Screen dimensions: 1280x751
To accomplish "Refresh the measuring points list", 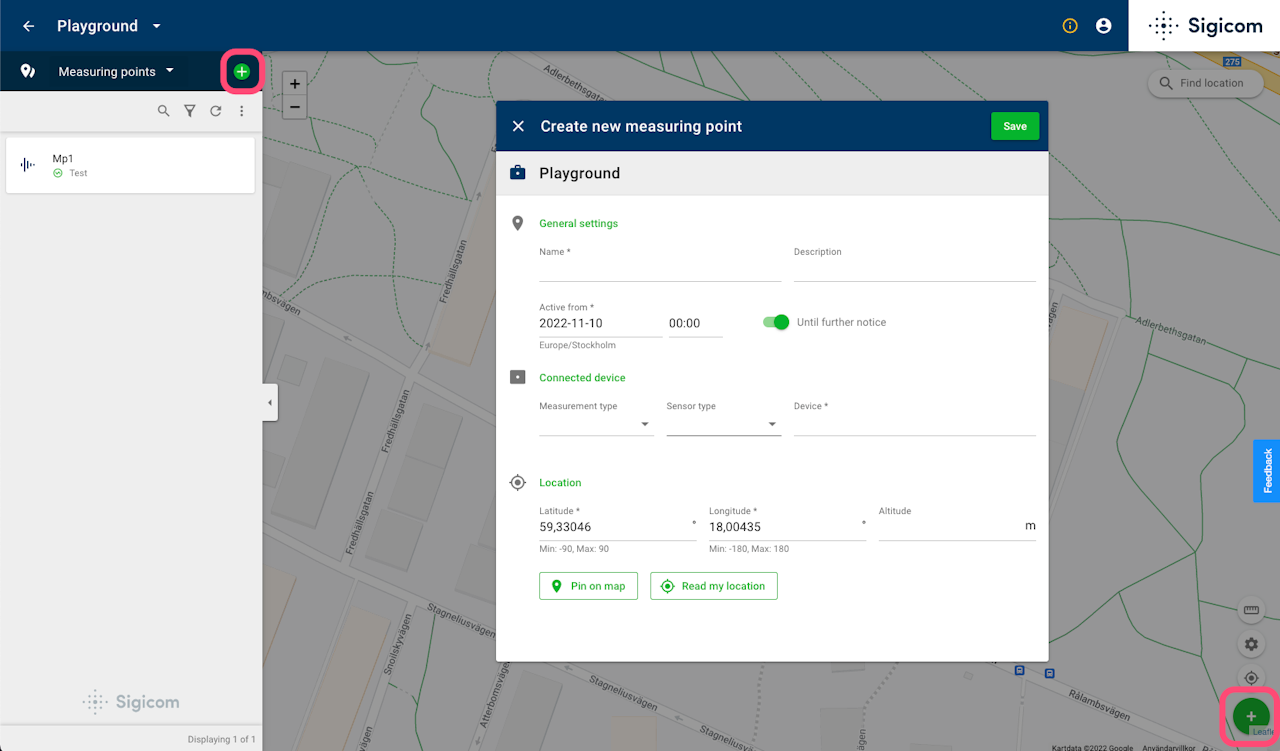I will click(x=215, y=111).
